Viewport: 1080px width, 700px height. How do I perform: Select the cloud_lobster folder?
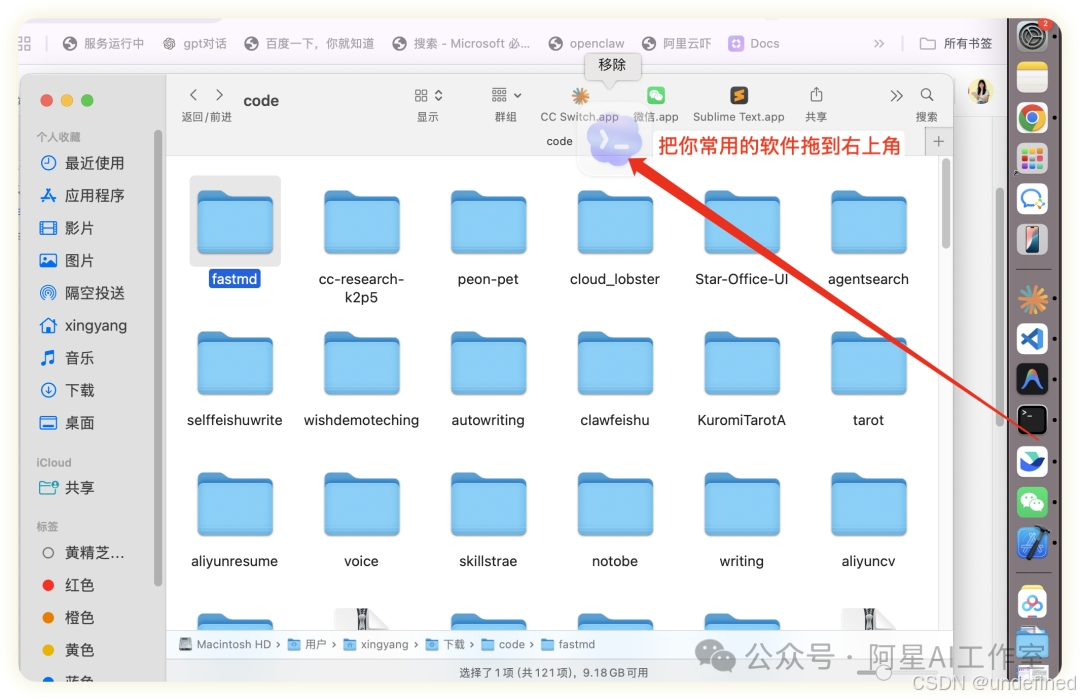pyautogui.click(x=615, y=222)
